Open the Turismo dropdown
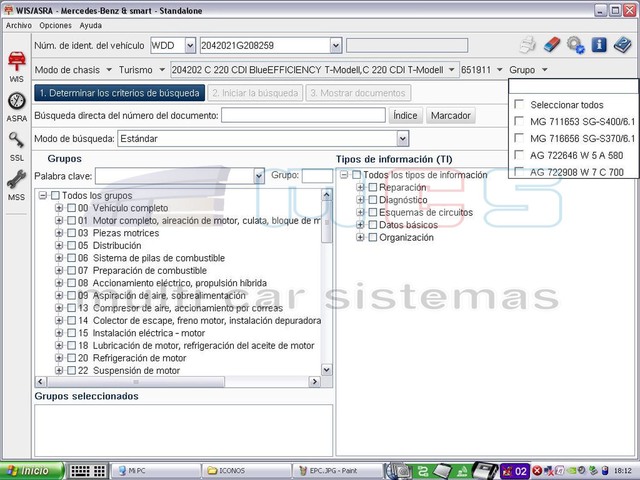 (x=162, y=70)
